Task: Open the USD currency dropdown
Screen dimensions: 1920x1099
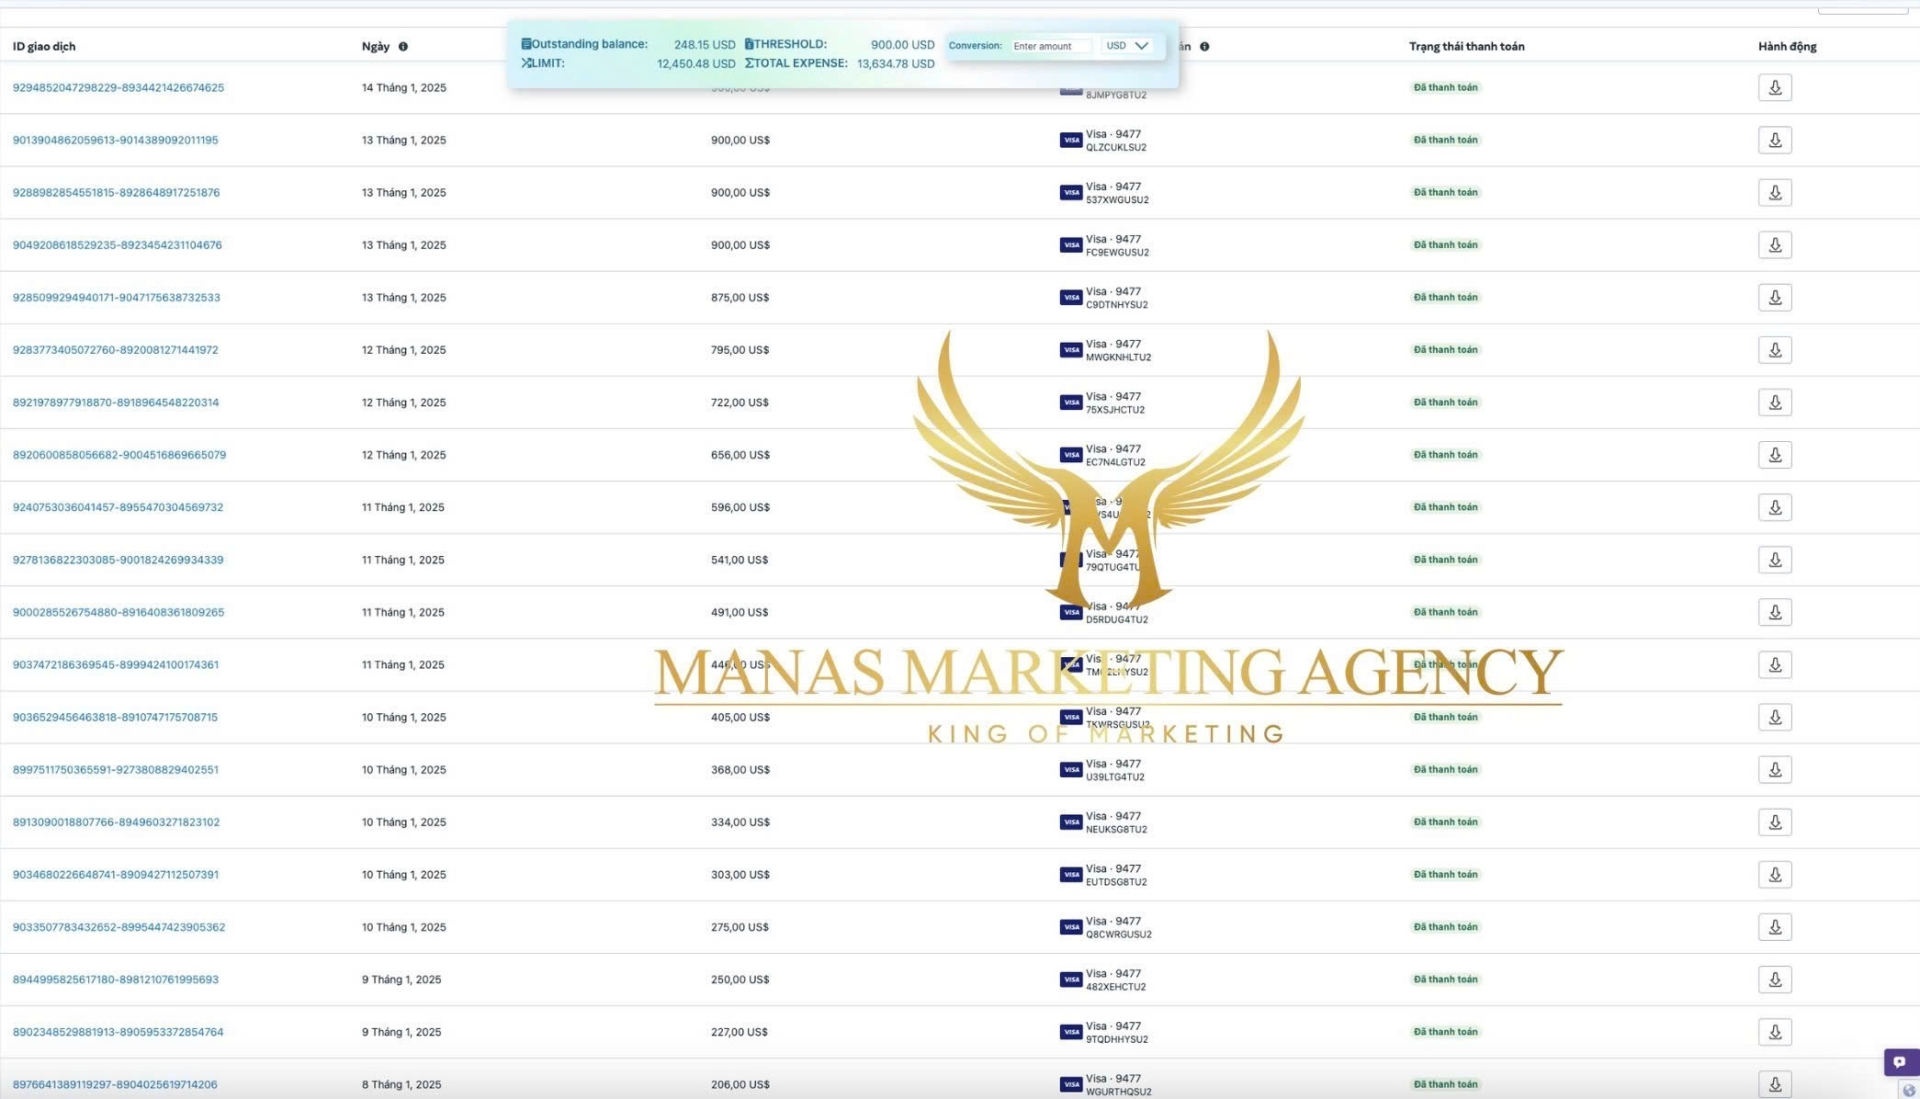Action: pos(1127,46)
